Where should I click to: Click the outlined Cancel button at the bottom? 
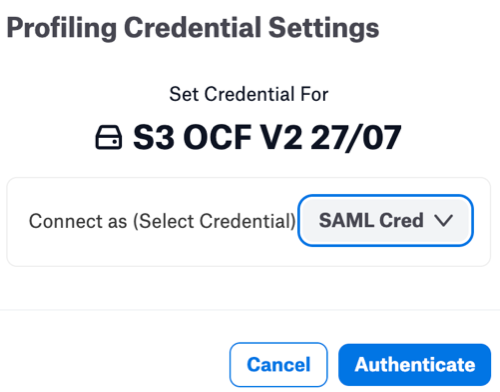pos(278,364)
